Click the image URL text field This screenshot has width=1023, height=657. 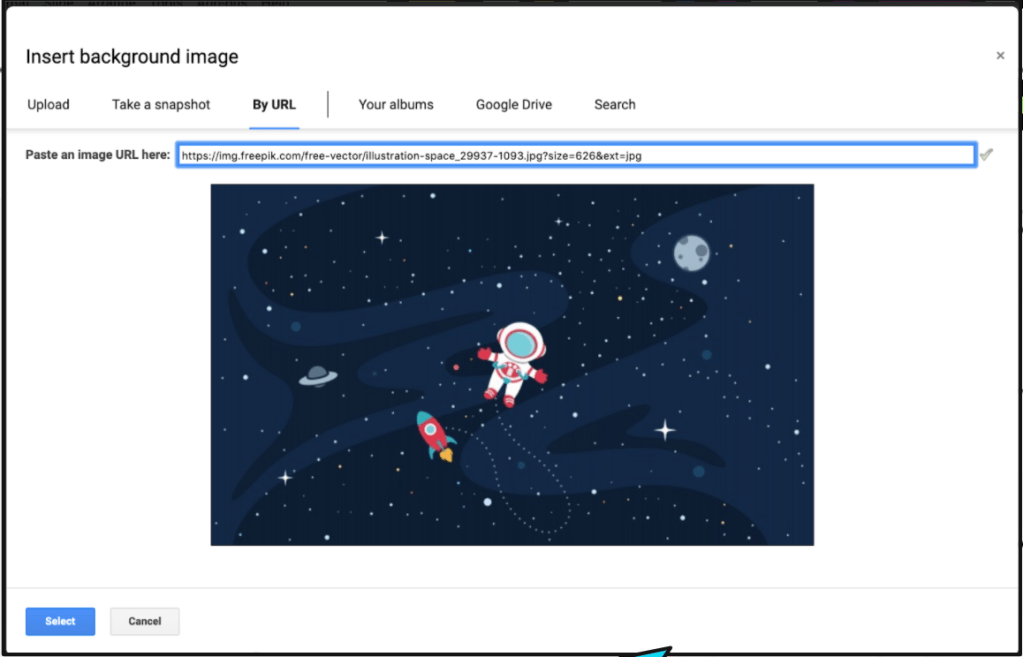tap(575, 155)
